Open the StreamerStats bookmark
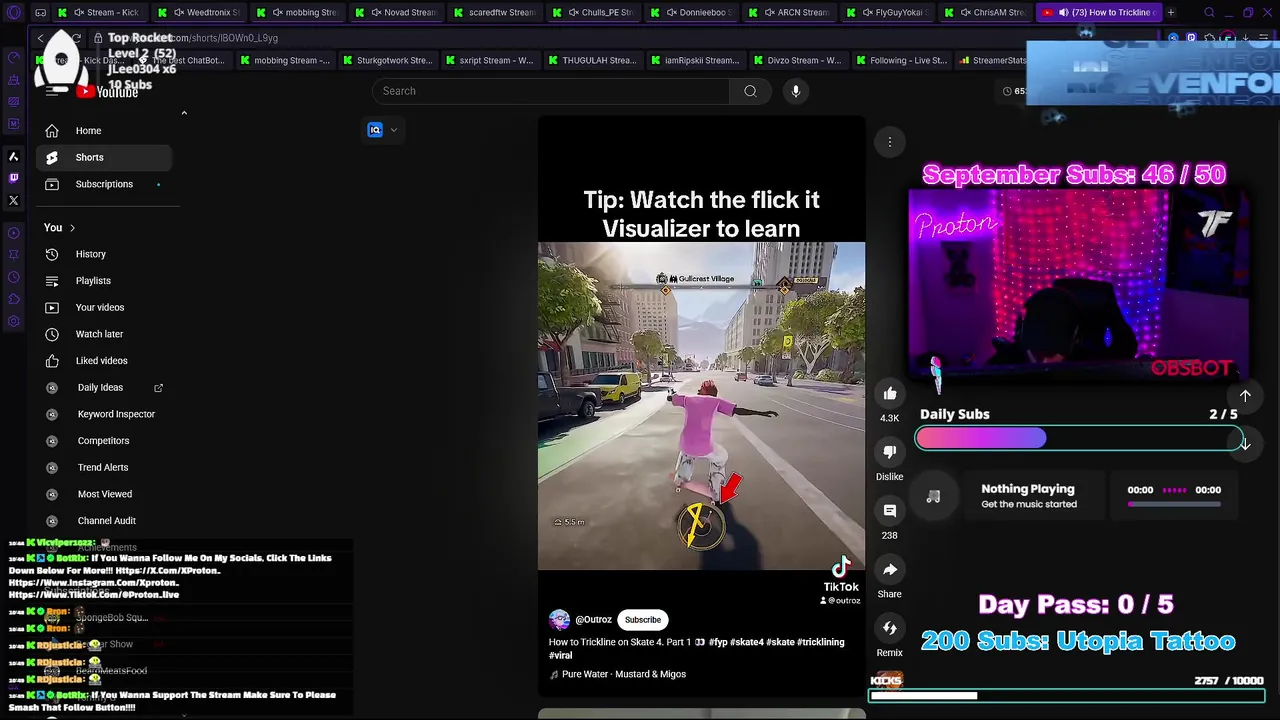This screenshot has height=720, width=1280. coord(993,60)
